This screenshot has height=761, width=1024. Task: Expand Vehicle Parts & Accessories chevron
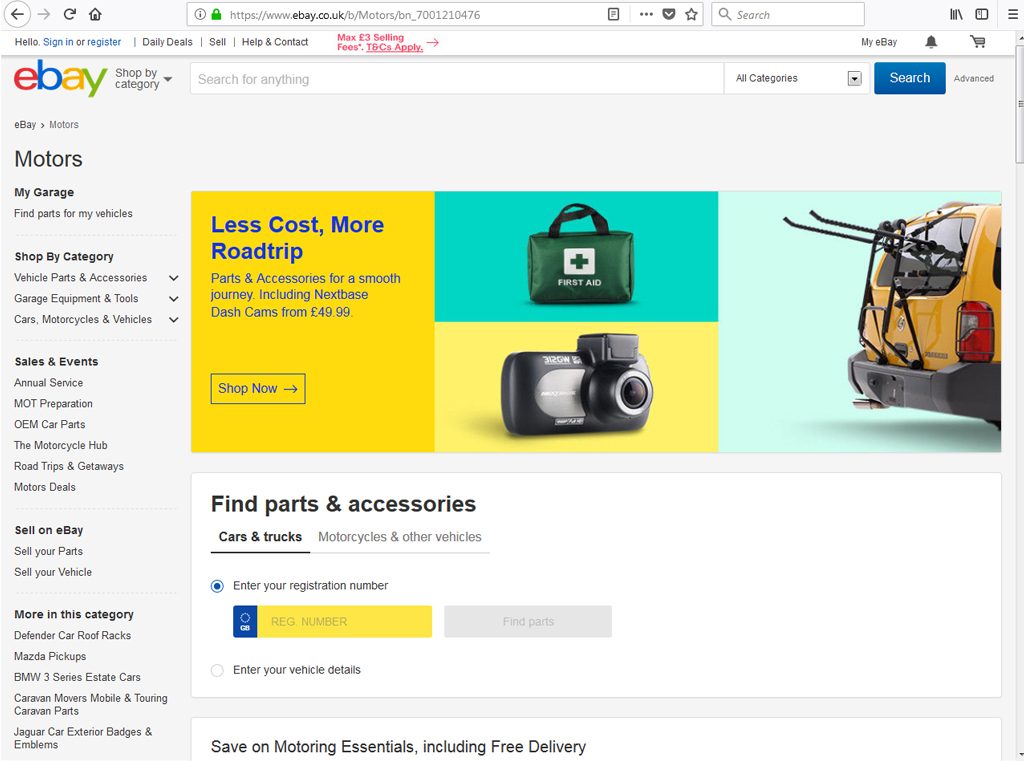coord(174,278)
